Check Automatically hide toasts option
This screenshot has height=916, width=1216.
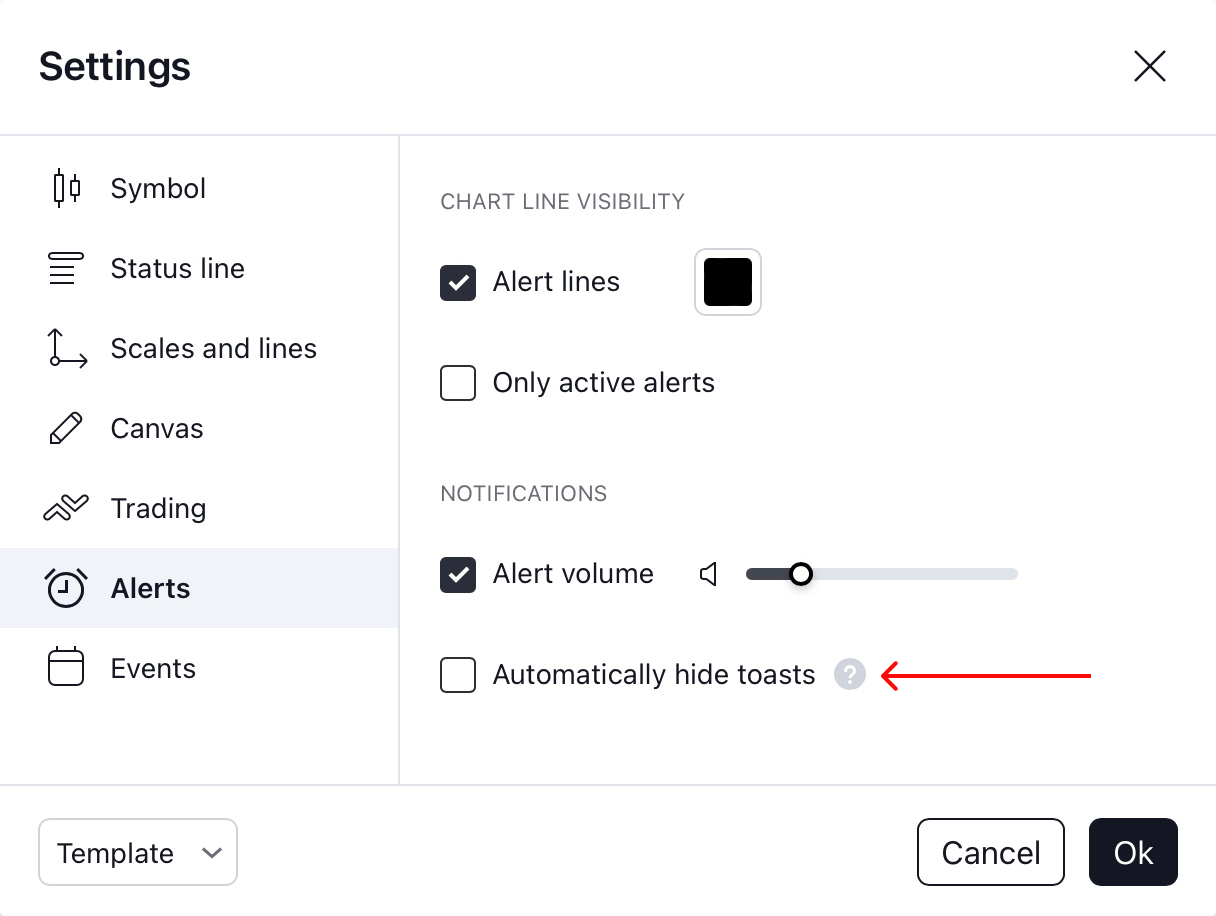tap(458, 675)
